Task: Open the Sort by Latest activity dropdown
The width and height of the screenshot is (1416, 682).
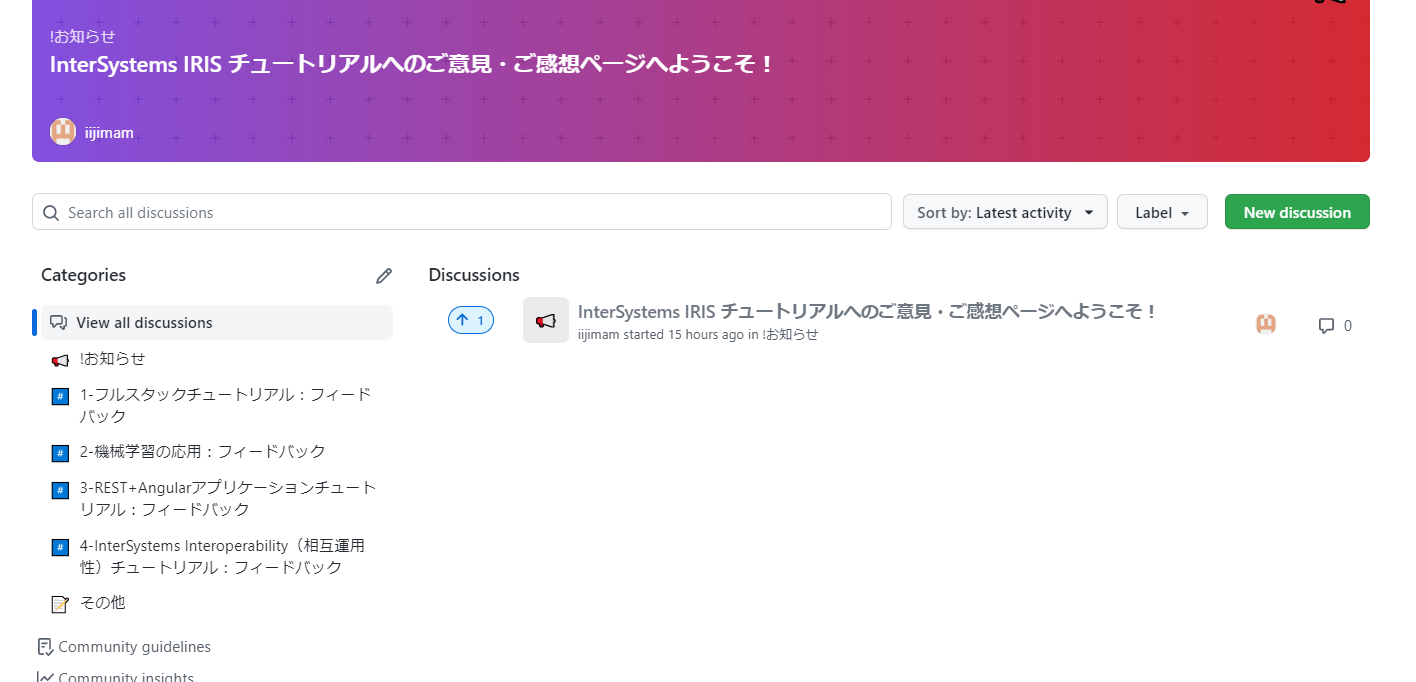Action: 1004,212
